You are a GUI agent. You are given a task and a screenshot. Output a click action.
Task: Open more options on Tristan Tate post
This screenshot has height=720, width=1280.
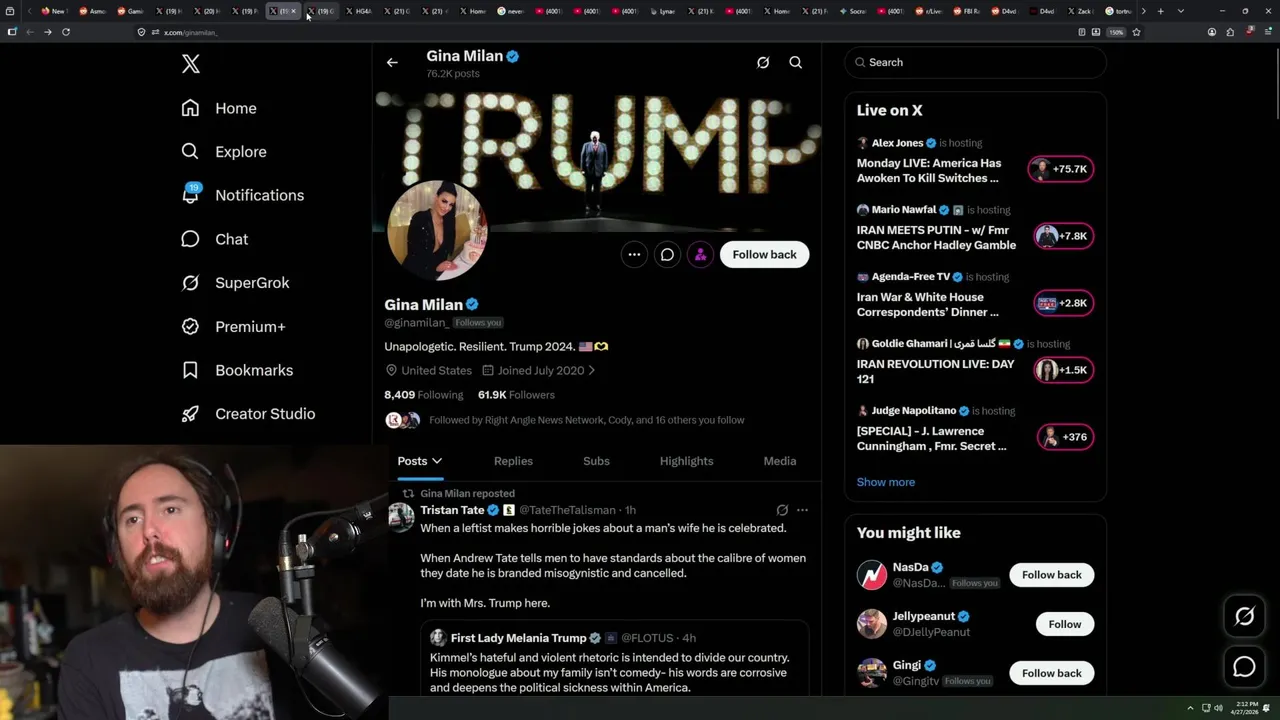tap(802, 510)
